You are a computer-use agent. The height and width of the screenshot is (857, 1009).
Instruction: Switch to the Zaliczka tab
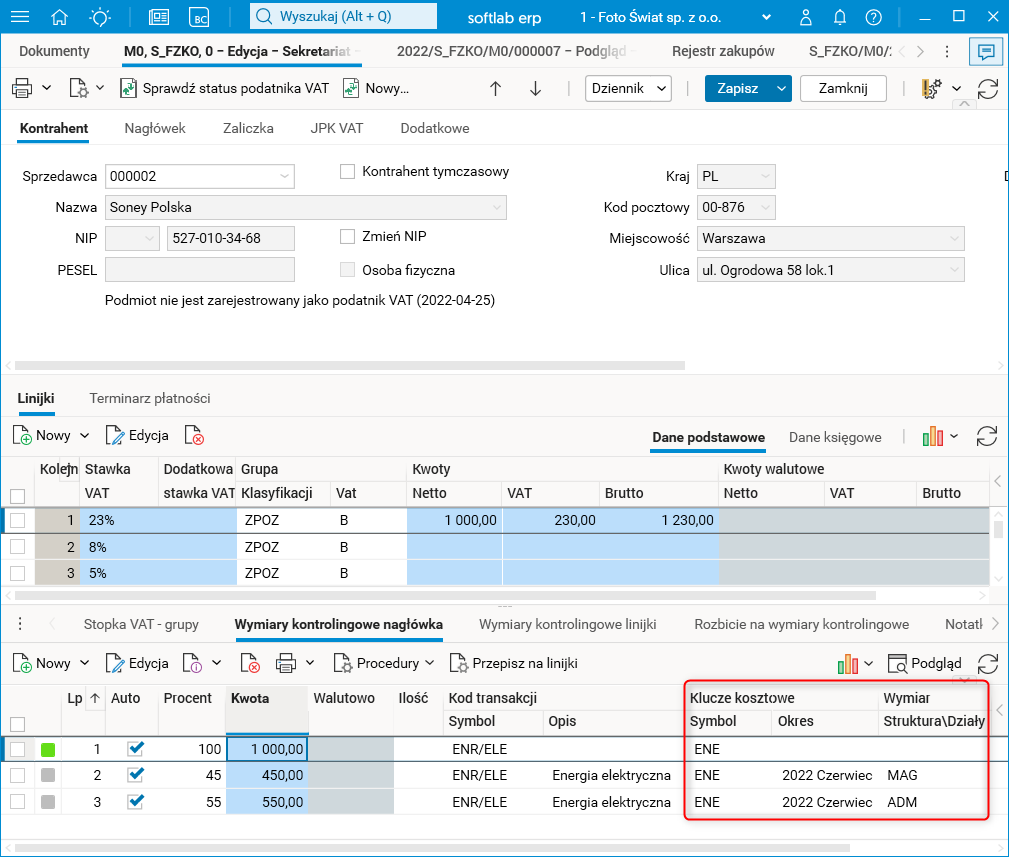coord(248,128)
